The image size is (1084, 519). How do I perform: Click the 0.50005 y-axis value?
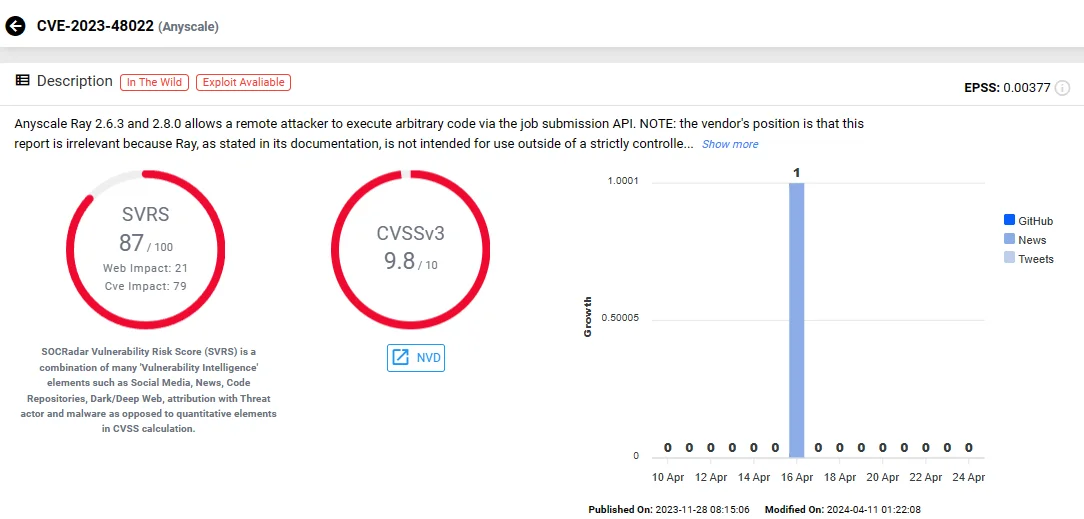point(620,318)
